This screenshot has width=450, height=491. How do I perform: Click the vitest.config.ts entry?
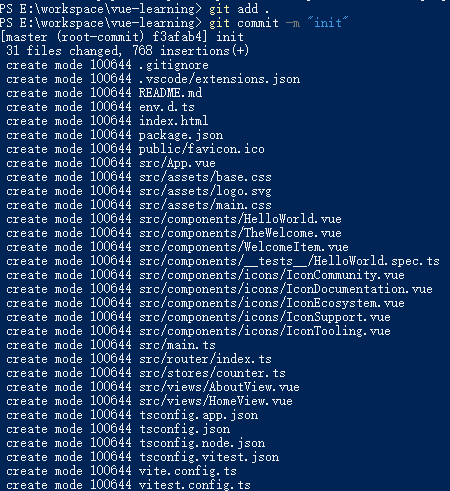coord(195,485)
